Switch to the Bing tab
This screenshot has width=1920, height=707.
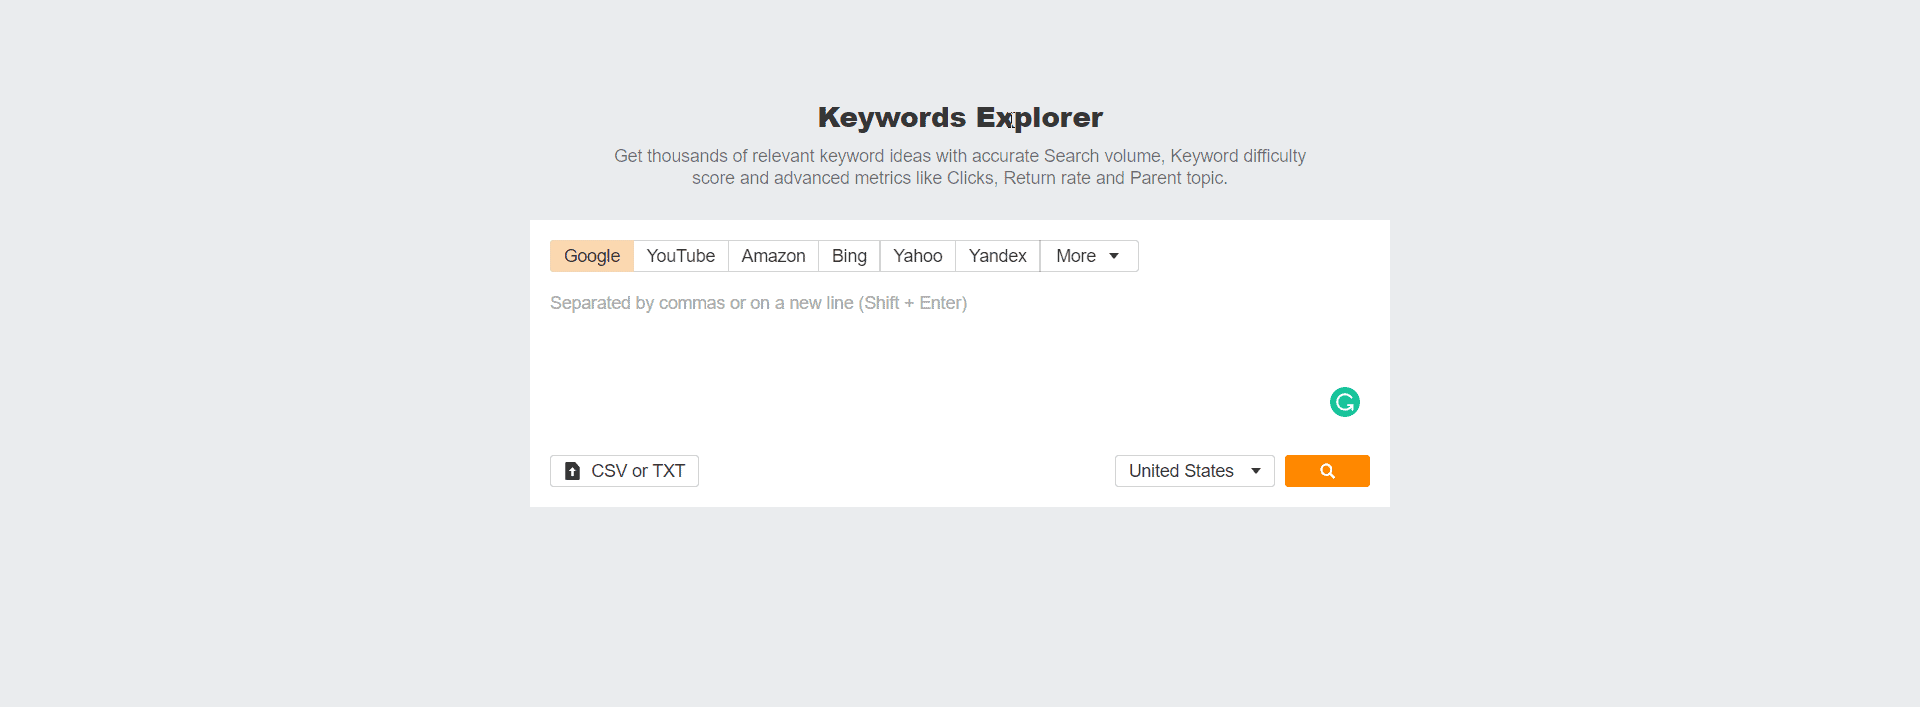point(849,256)
